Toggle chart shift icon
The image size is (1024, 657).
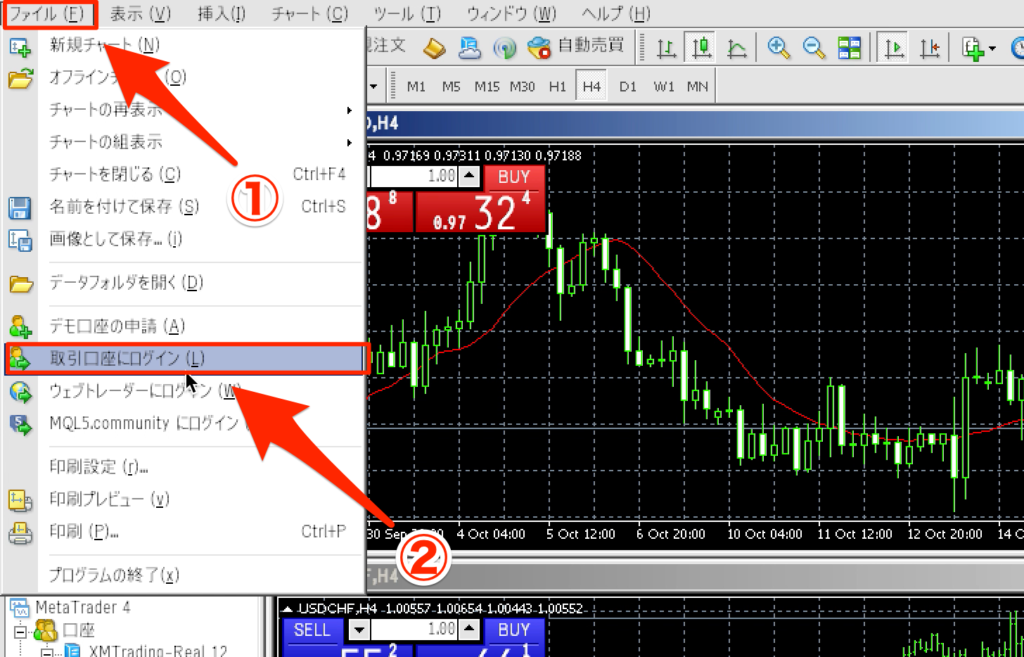930,47
